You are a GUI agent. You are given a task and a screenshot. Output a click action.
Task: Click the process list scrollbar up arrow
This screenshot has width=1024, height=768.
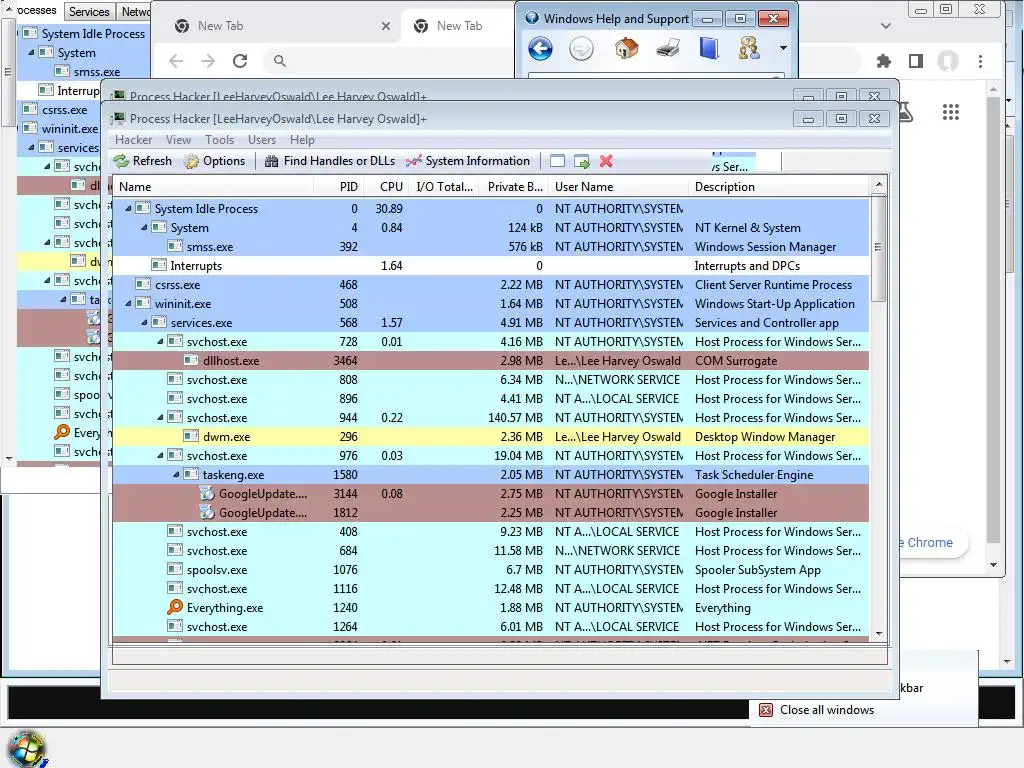pyautogui.click(x=879, y=185)
